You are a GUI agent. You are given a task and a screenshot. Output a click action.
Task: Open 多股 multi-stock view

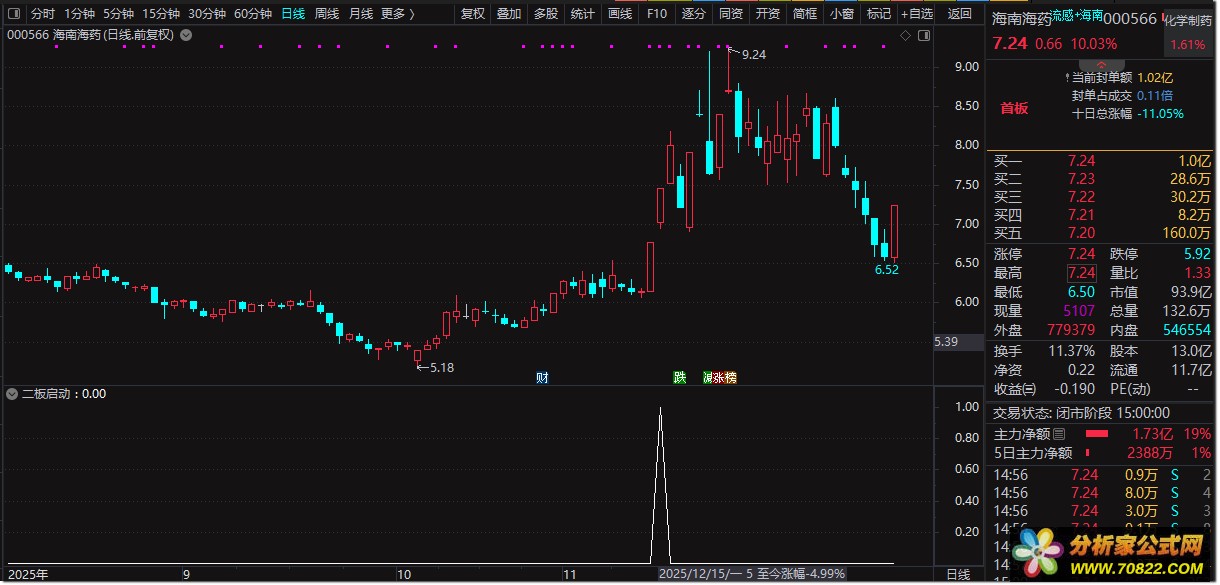545,14
